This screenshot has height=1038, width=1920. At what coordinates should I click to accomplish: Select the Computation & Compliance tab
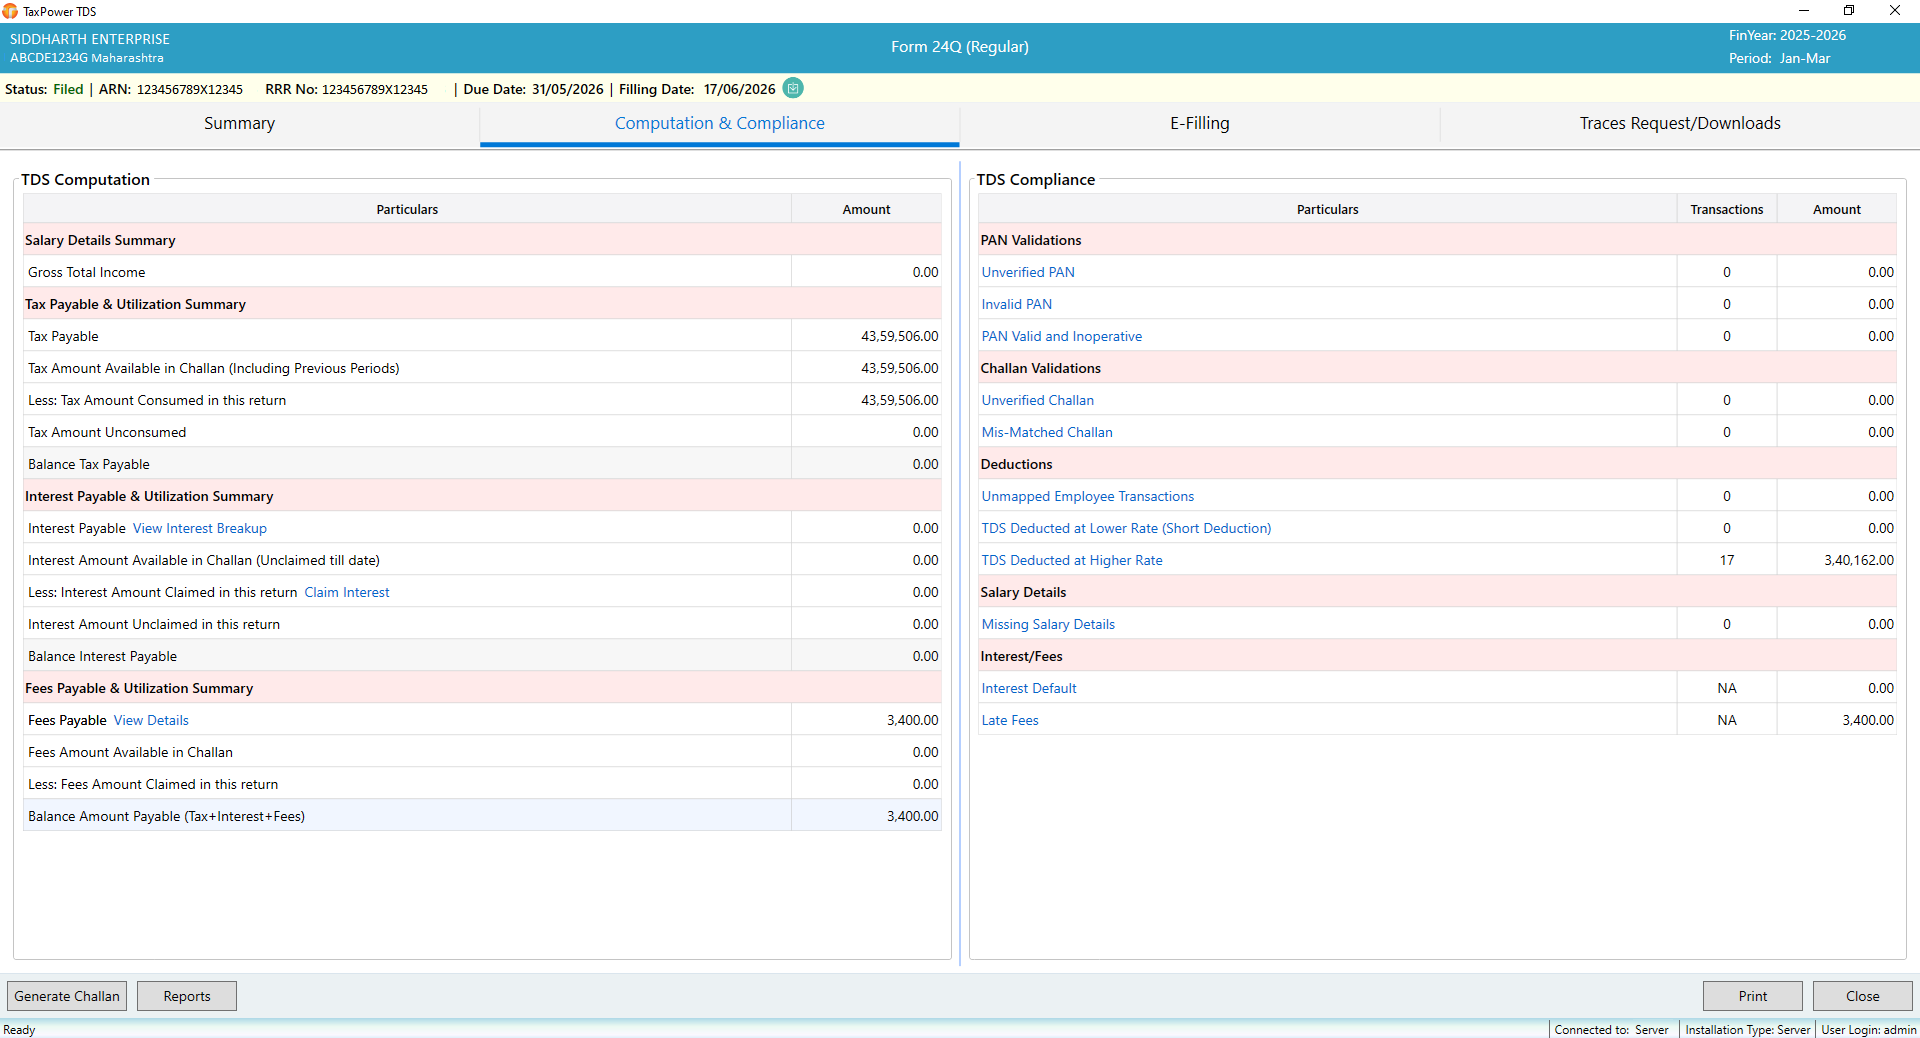(720, 124)
